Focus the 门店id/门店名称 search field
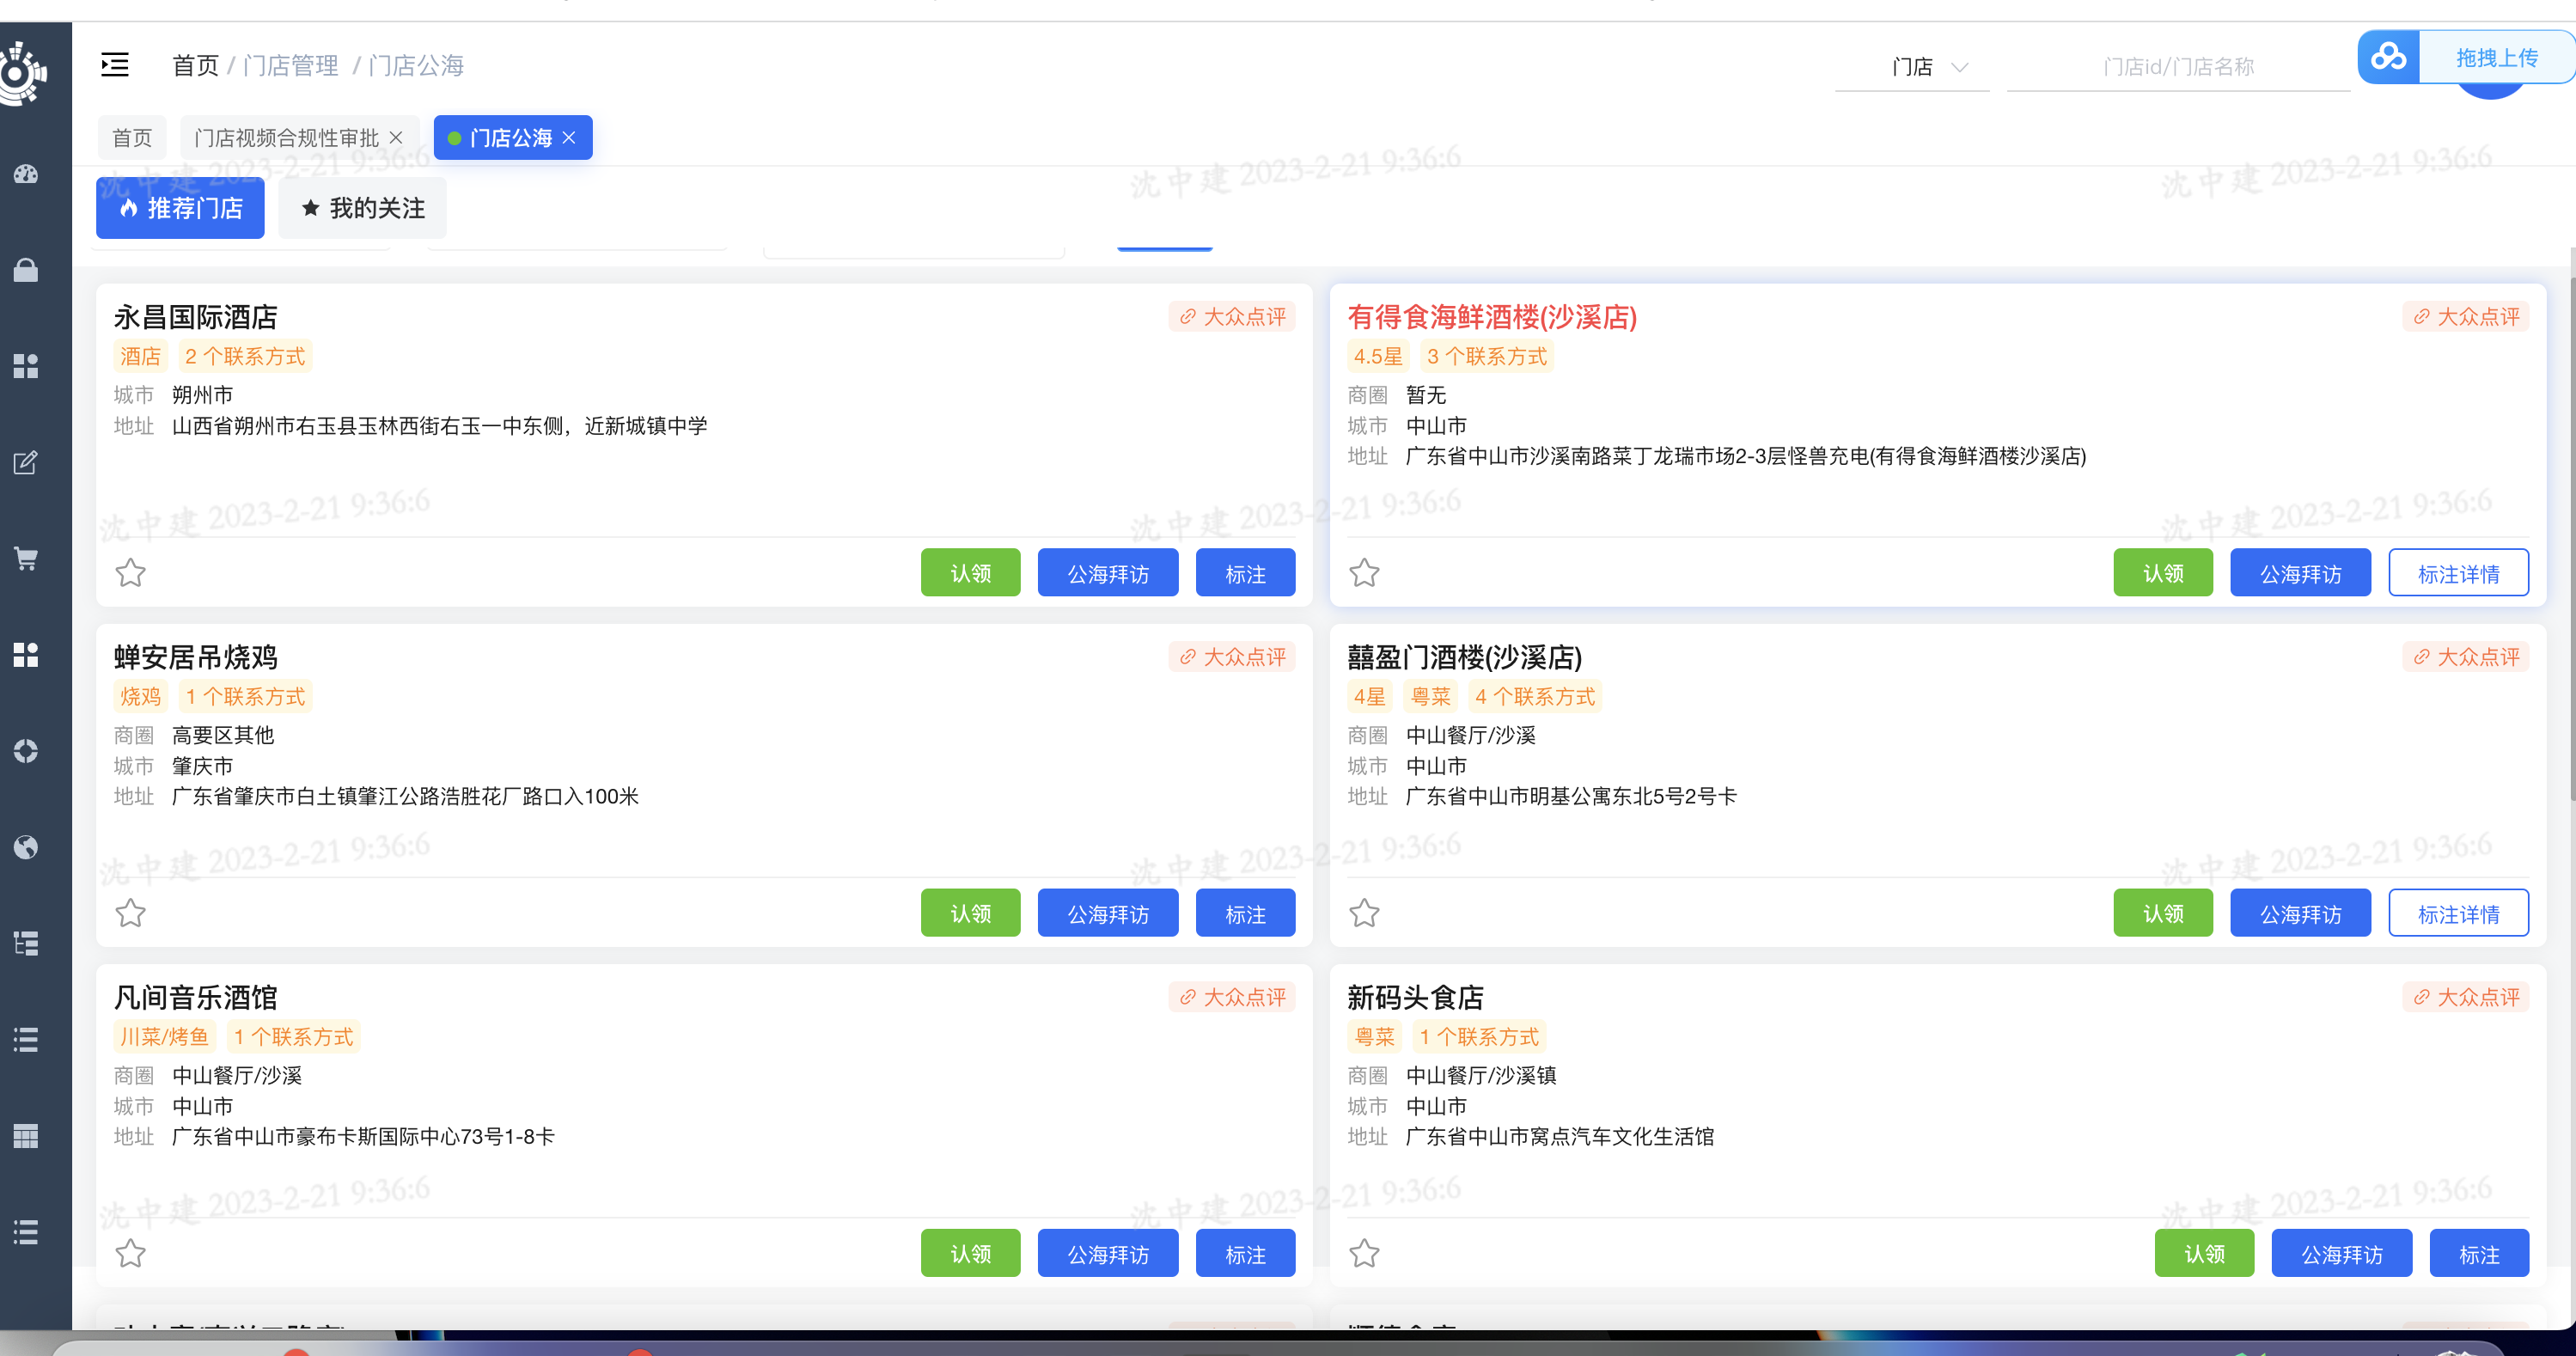The height and width of the screenshot is (1356, 2576). (2178, 67)
